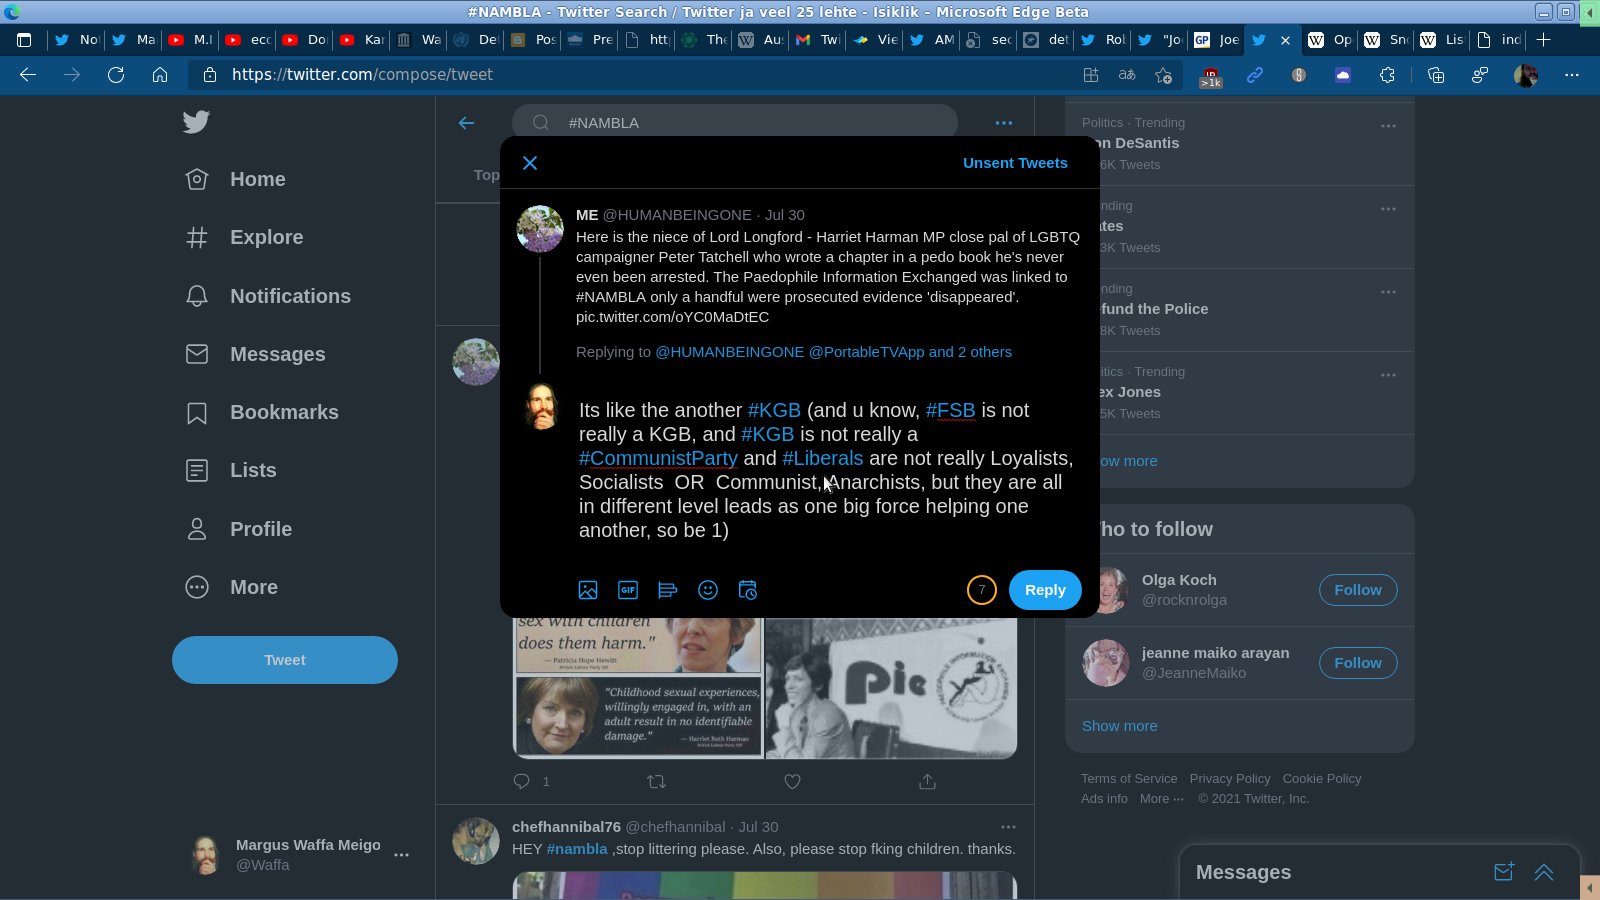The width and height of the screenshot is (1600, 900).
Task: Share the tweet with images
Action: 927,782
